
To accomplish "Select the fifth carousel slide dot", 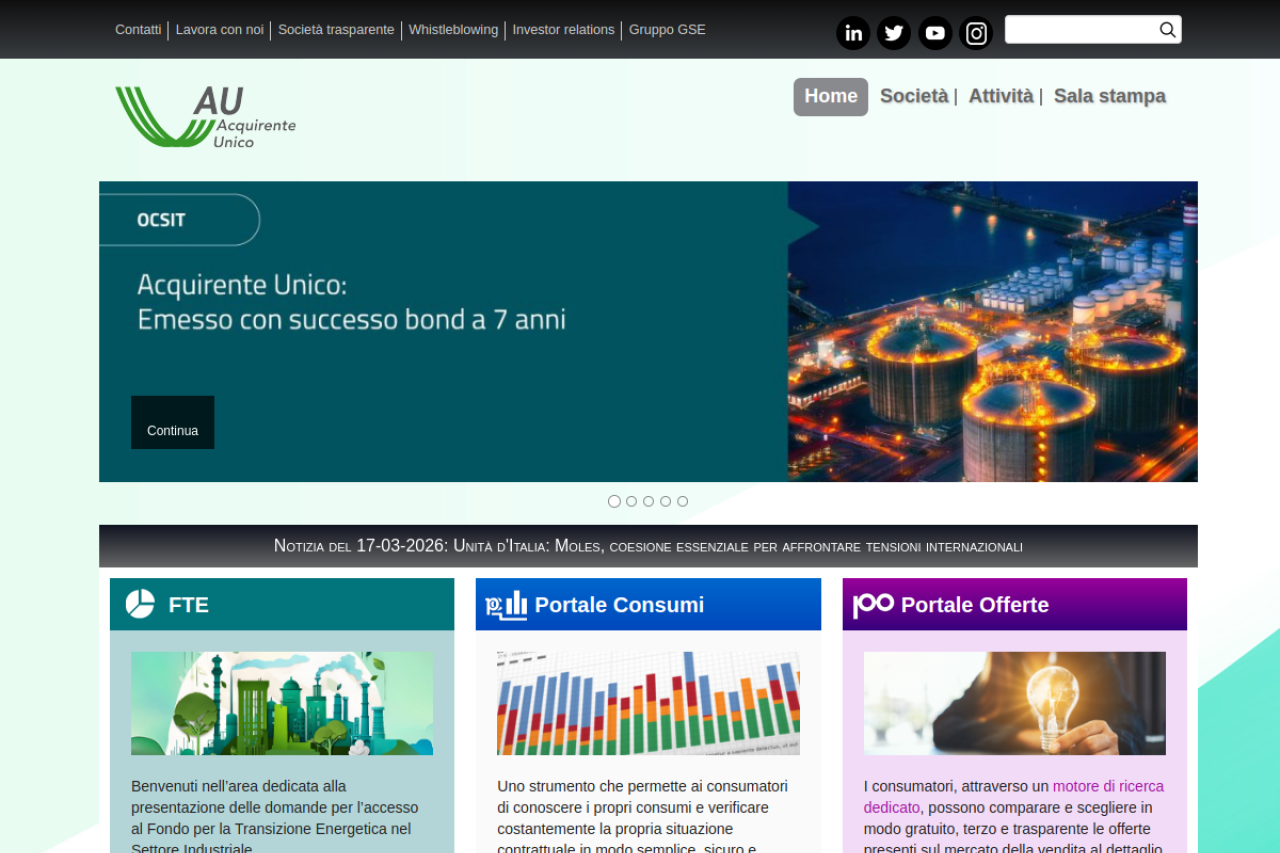I will 682,501.
